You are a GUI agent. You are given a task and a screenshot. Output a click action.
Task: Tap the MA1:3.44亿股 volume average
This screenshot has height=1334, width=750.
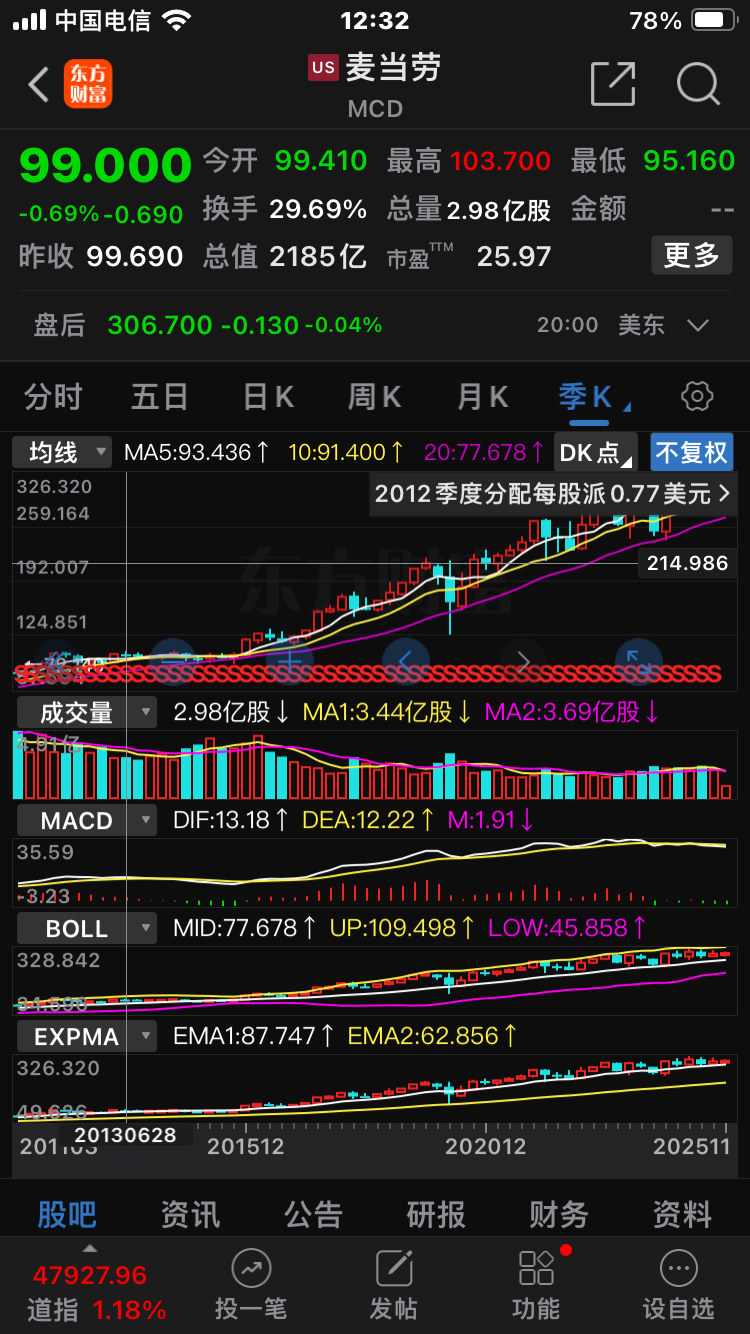point(388,713)
